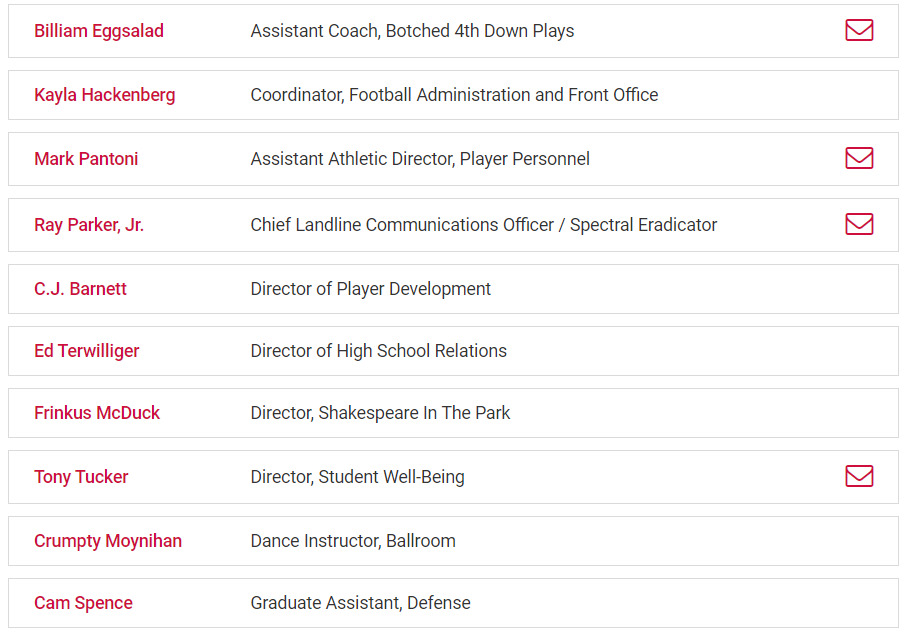
Task: Select Graduate Assistant, Defense title text
Action: coord(360,603)
